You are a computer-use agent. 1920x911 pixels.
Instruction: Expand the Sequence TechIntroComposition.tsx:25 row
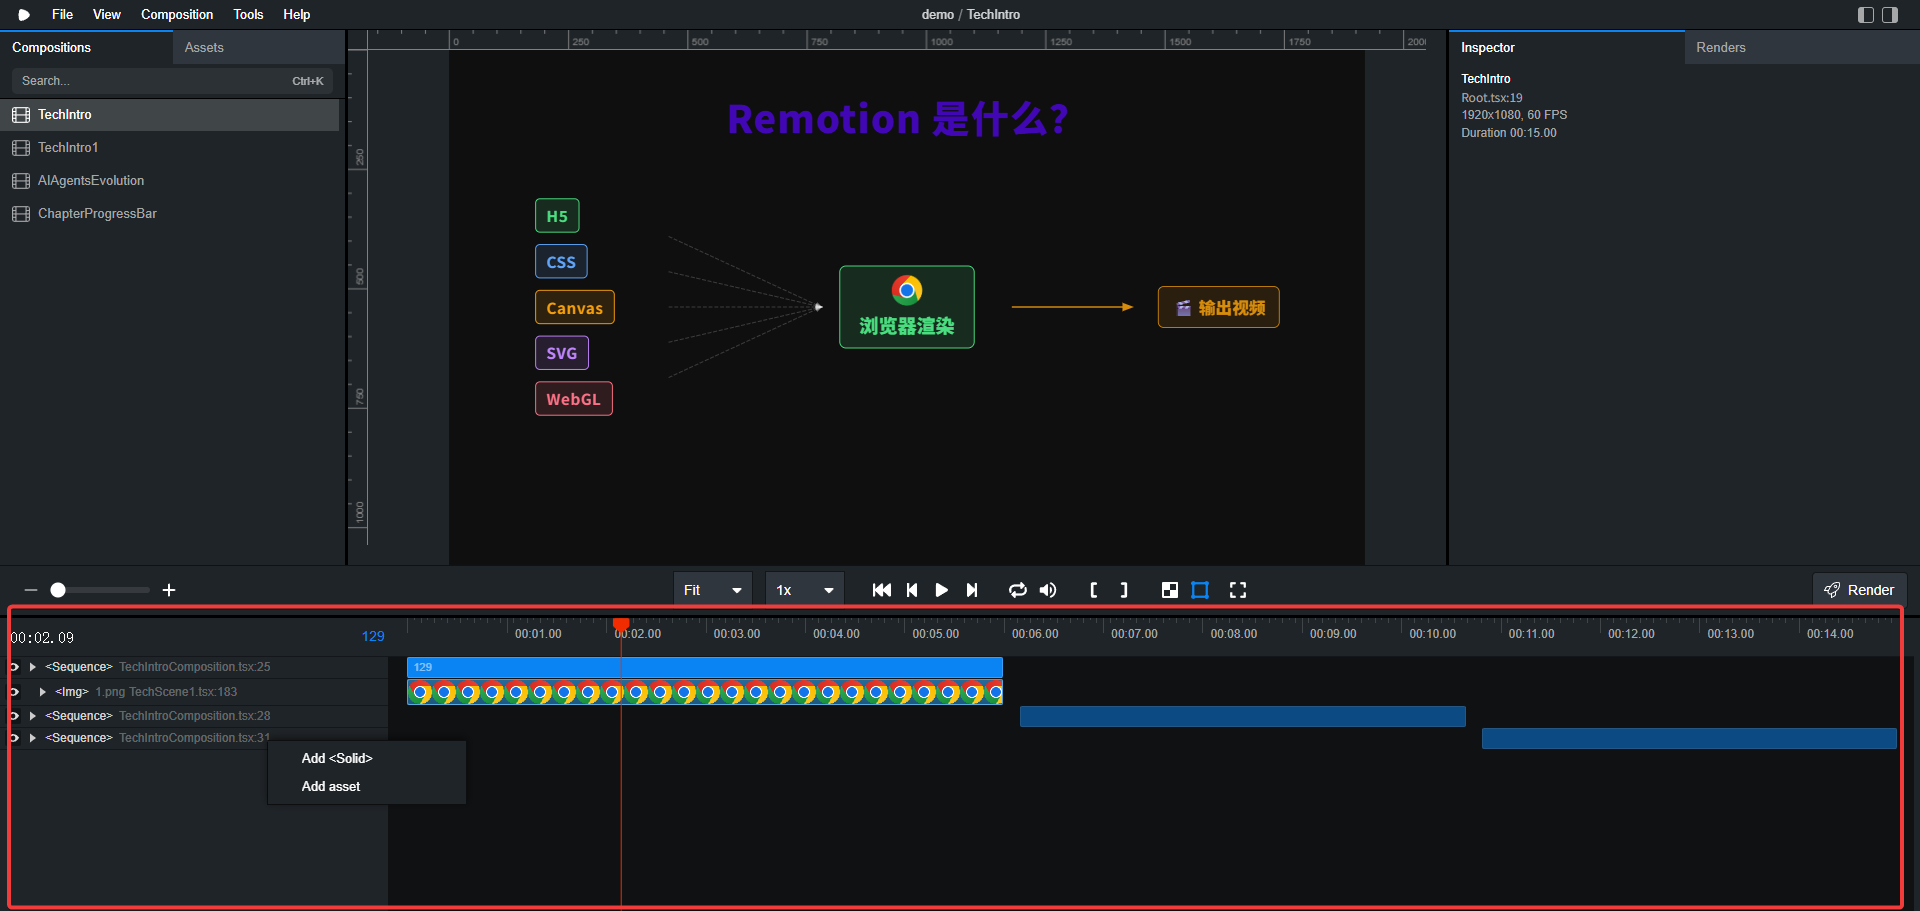tap(33, 667)
